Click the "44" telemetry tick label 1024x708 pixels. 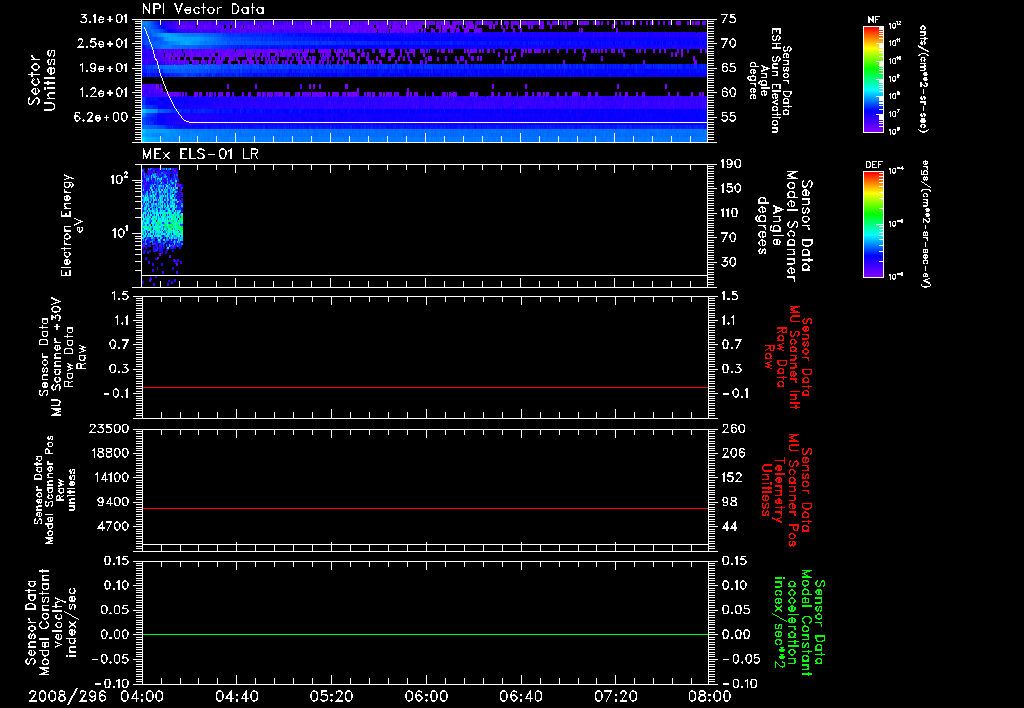tap(729, 526)
